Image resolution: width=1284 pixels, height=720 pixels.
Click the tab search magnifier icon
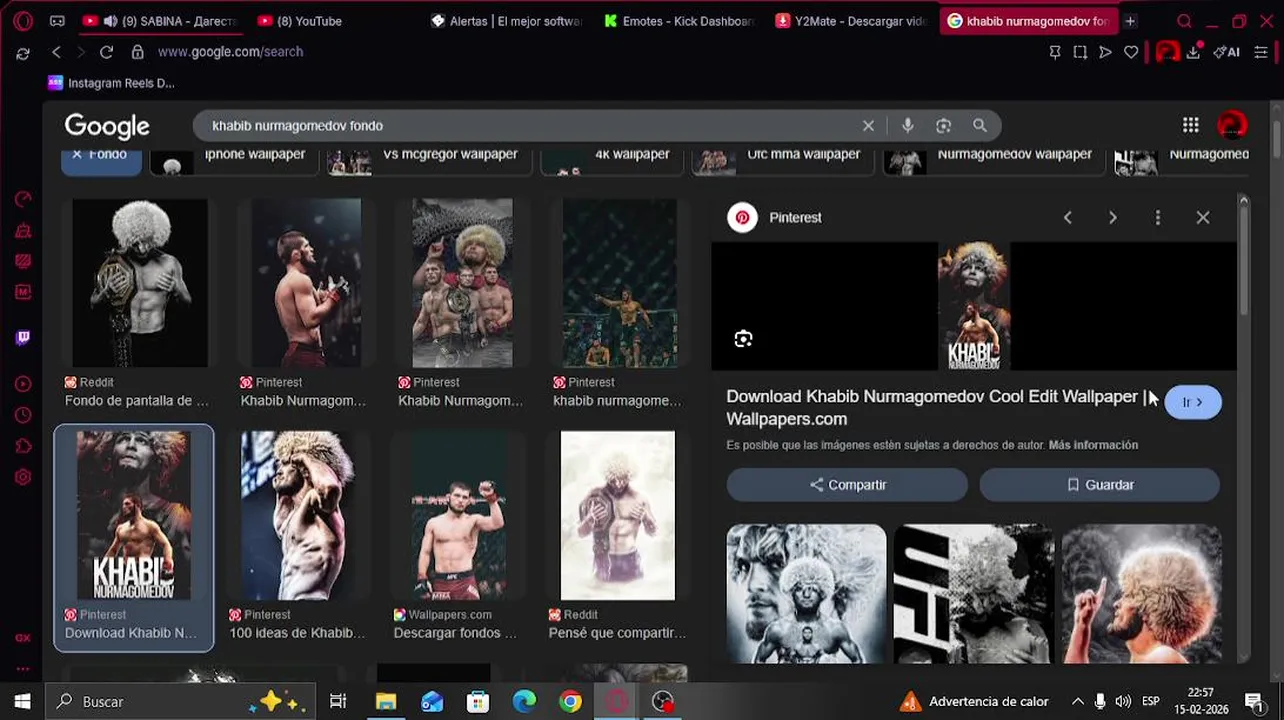(1184, 21)
